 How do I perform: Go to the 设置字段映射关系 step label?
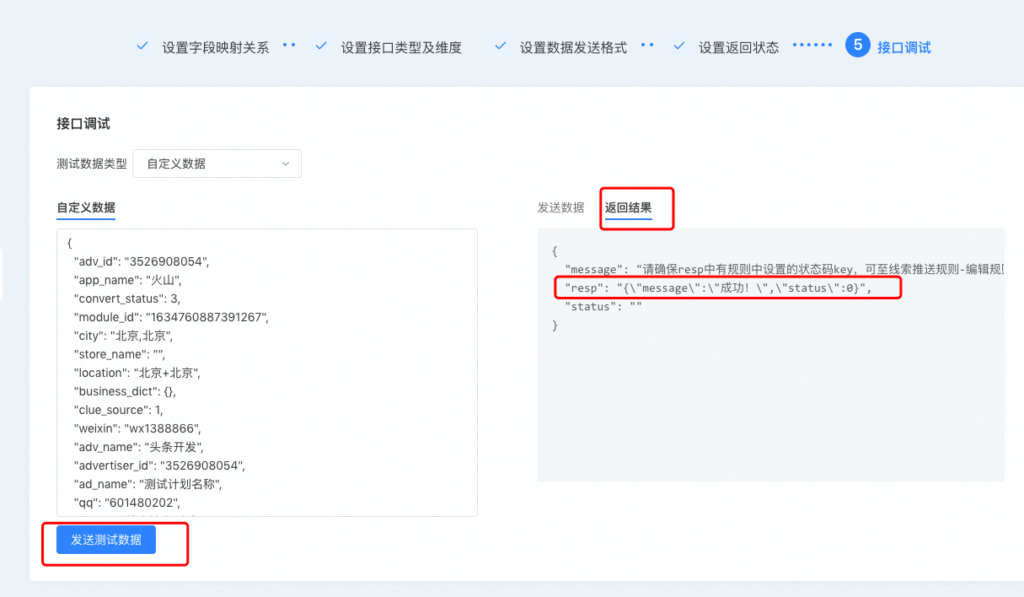click(215, 47)
